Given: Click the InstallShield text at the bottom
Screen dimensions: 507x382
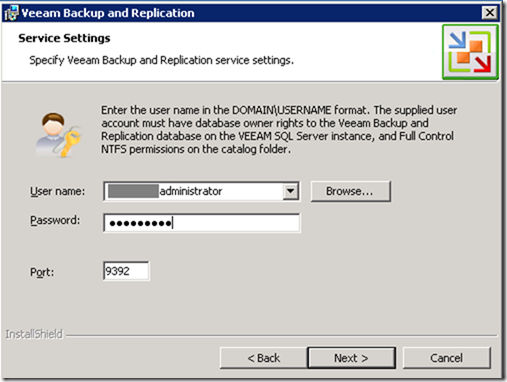Looking at the screenshot, I should (x=34, y=334).
